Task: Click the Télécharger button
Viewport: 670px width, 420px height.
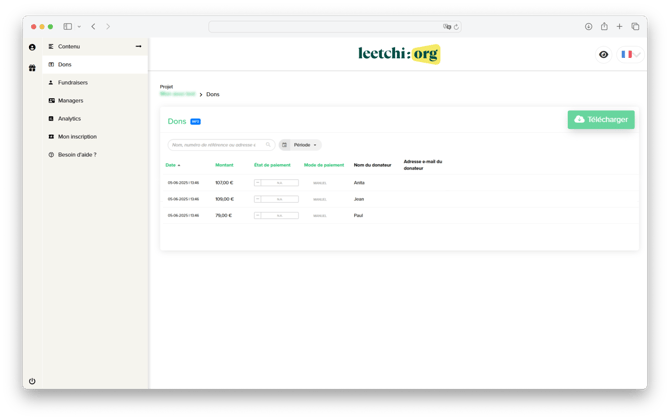Action: coord(601,120)
